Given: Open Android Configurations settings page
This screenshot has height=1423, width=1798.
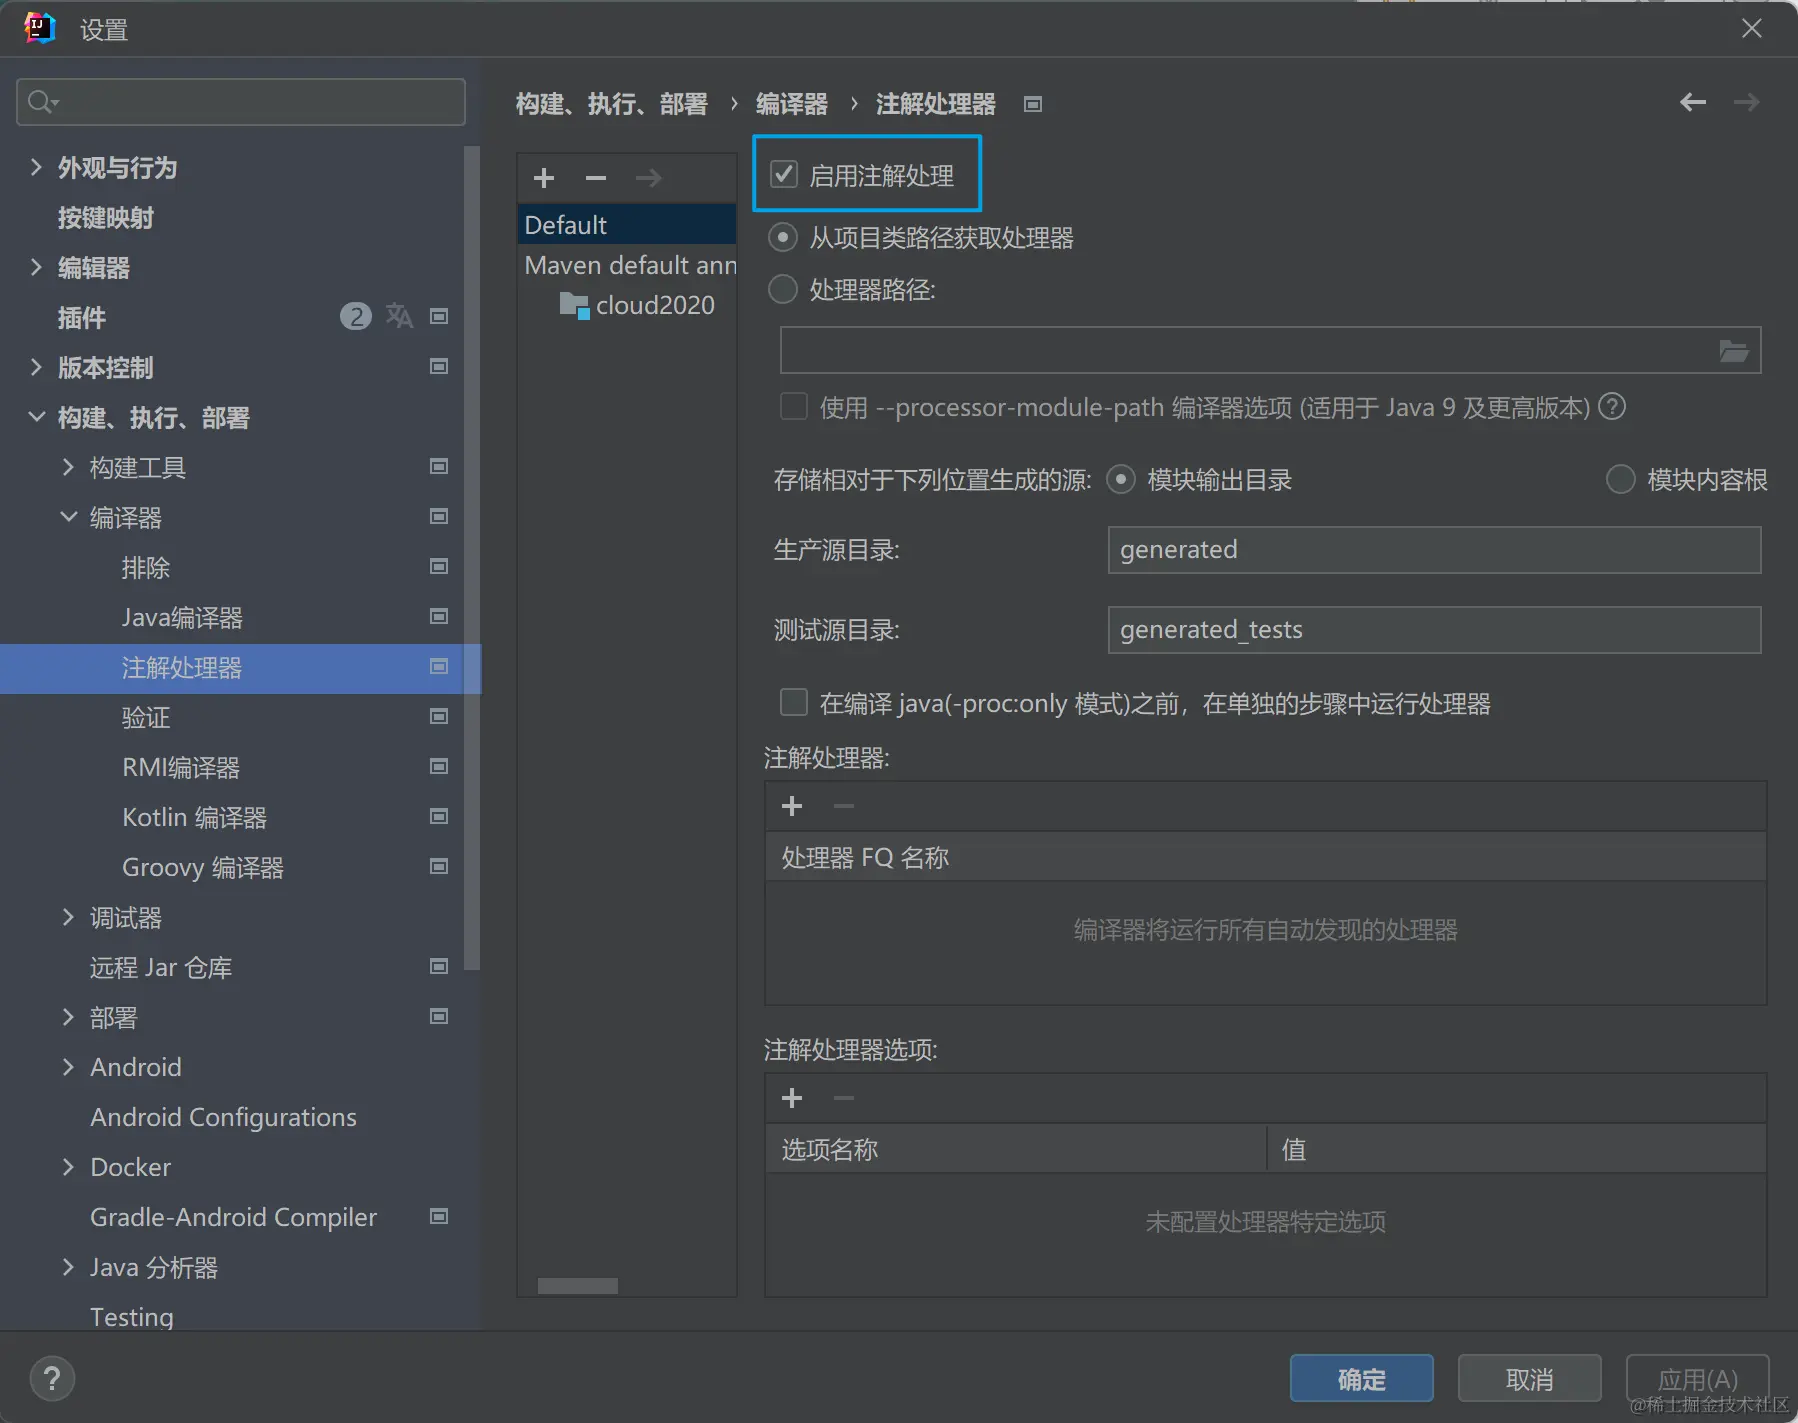Looking at the screenshot, I should pos(223,1117).
